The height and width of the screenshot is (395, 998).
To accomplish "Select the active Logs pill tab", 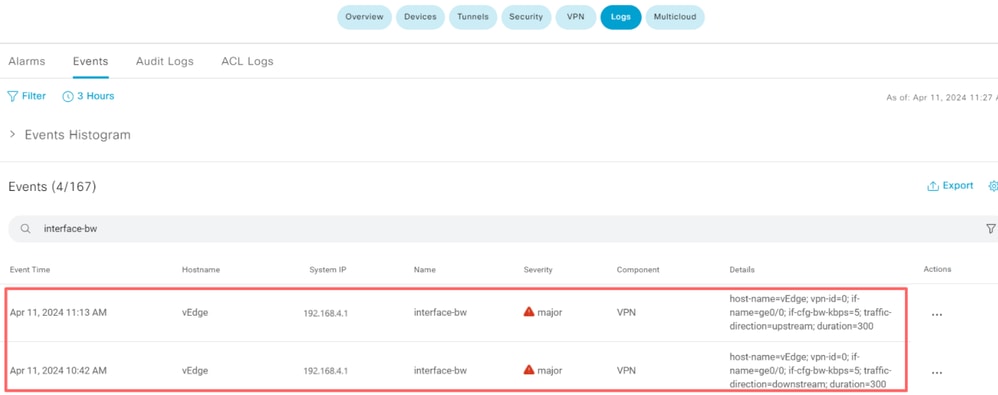I will pyautogui.click(x=621, y=17).
